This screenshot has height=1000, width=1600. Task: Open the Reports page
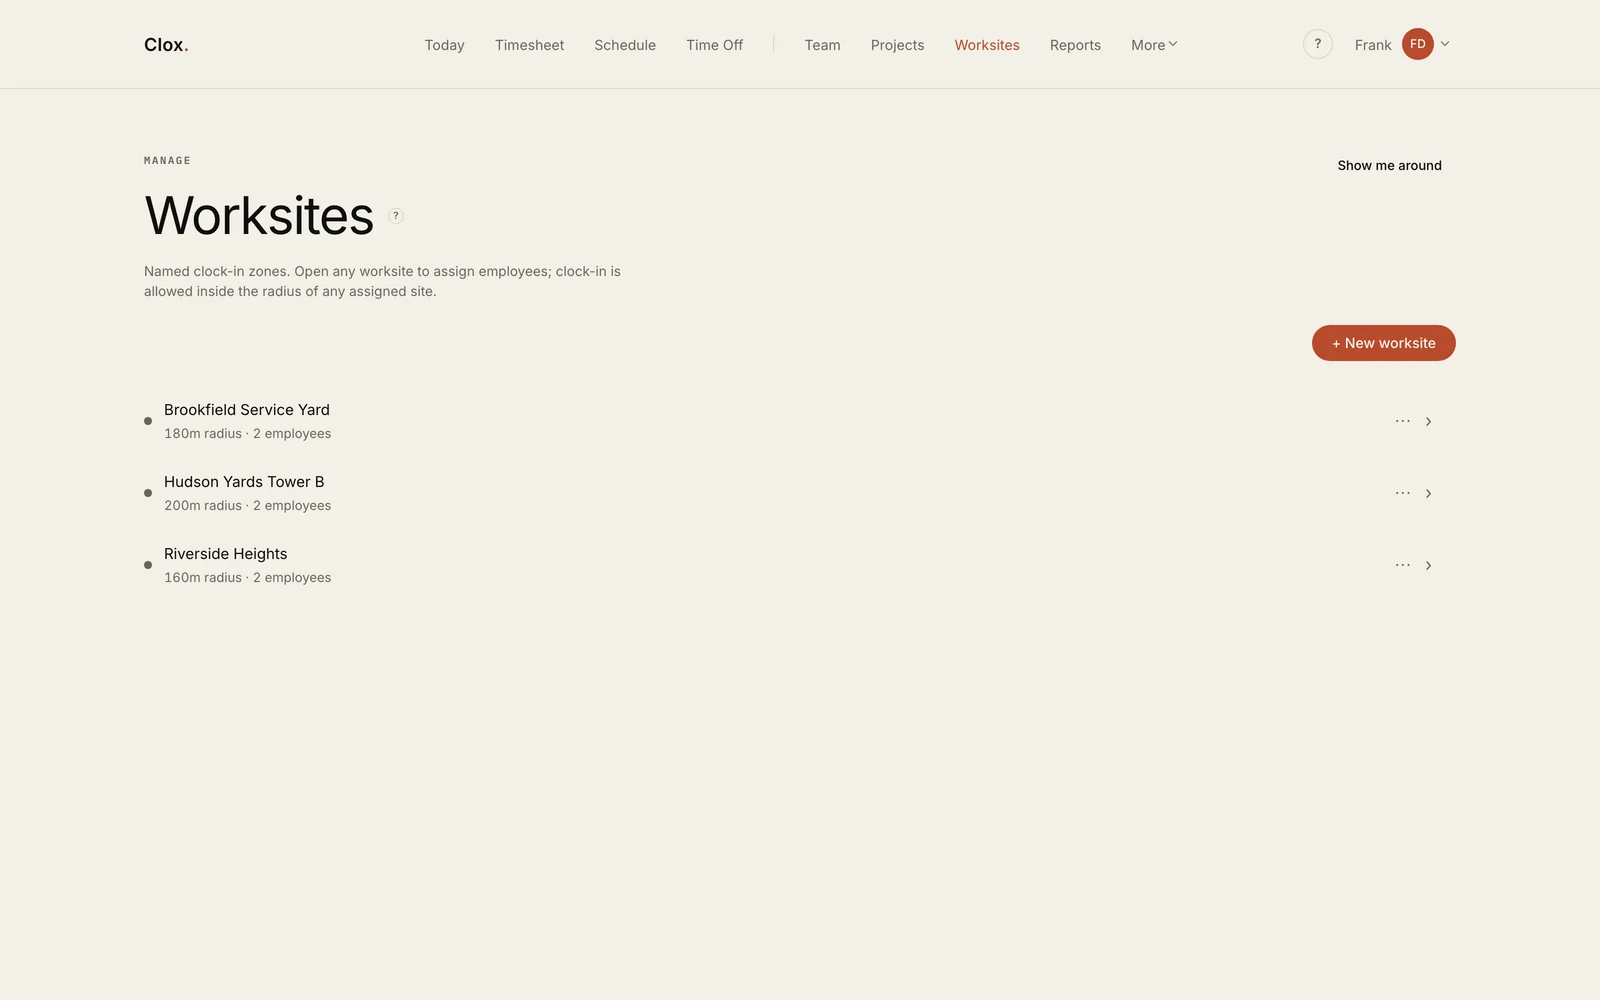pos(1075,45)
